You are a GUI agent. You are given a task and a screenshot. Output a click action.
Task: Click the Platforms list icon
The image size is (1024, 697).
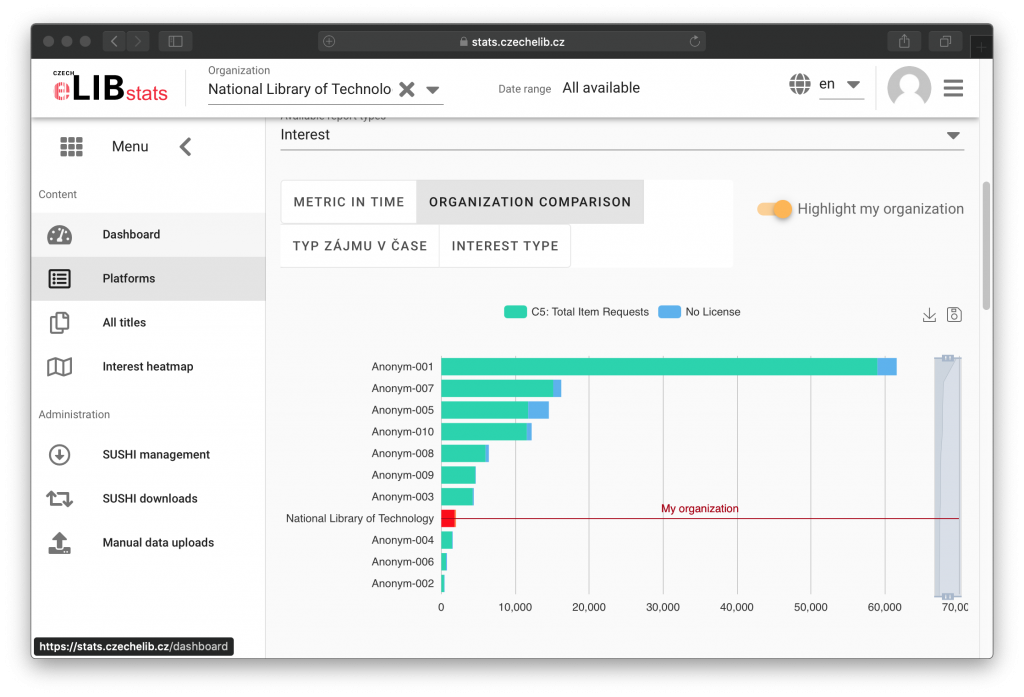coord(59,279)
